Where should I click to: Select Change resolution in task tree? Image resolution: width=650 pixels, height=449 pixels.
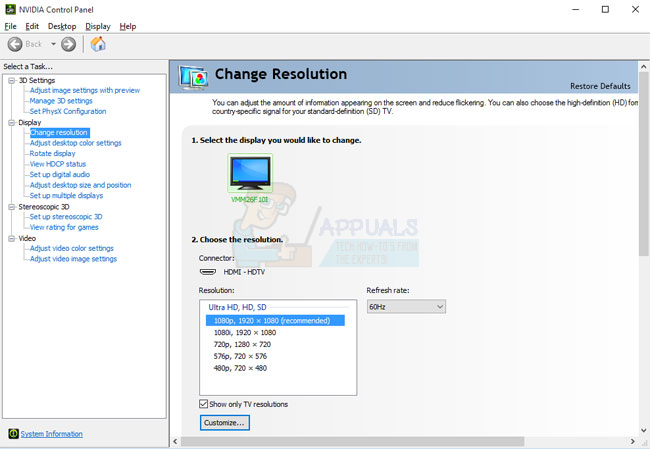pos(59,133)
